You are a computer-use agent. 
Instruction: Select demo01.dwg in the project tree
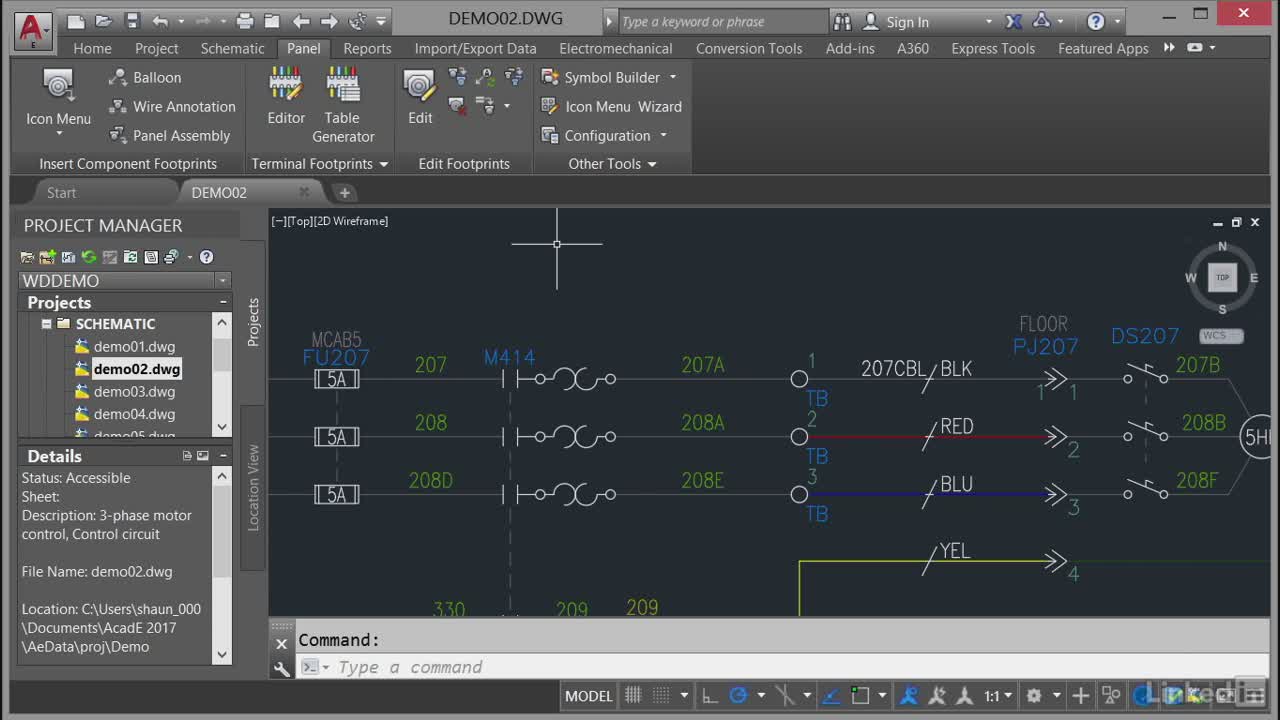click(x=134, y=346)
